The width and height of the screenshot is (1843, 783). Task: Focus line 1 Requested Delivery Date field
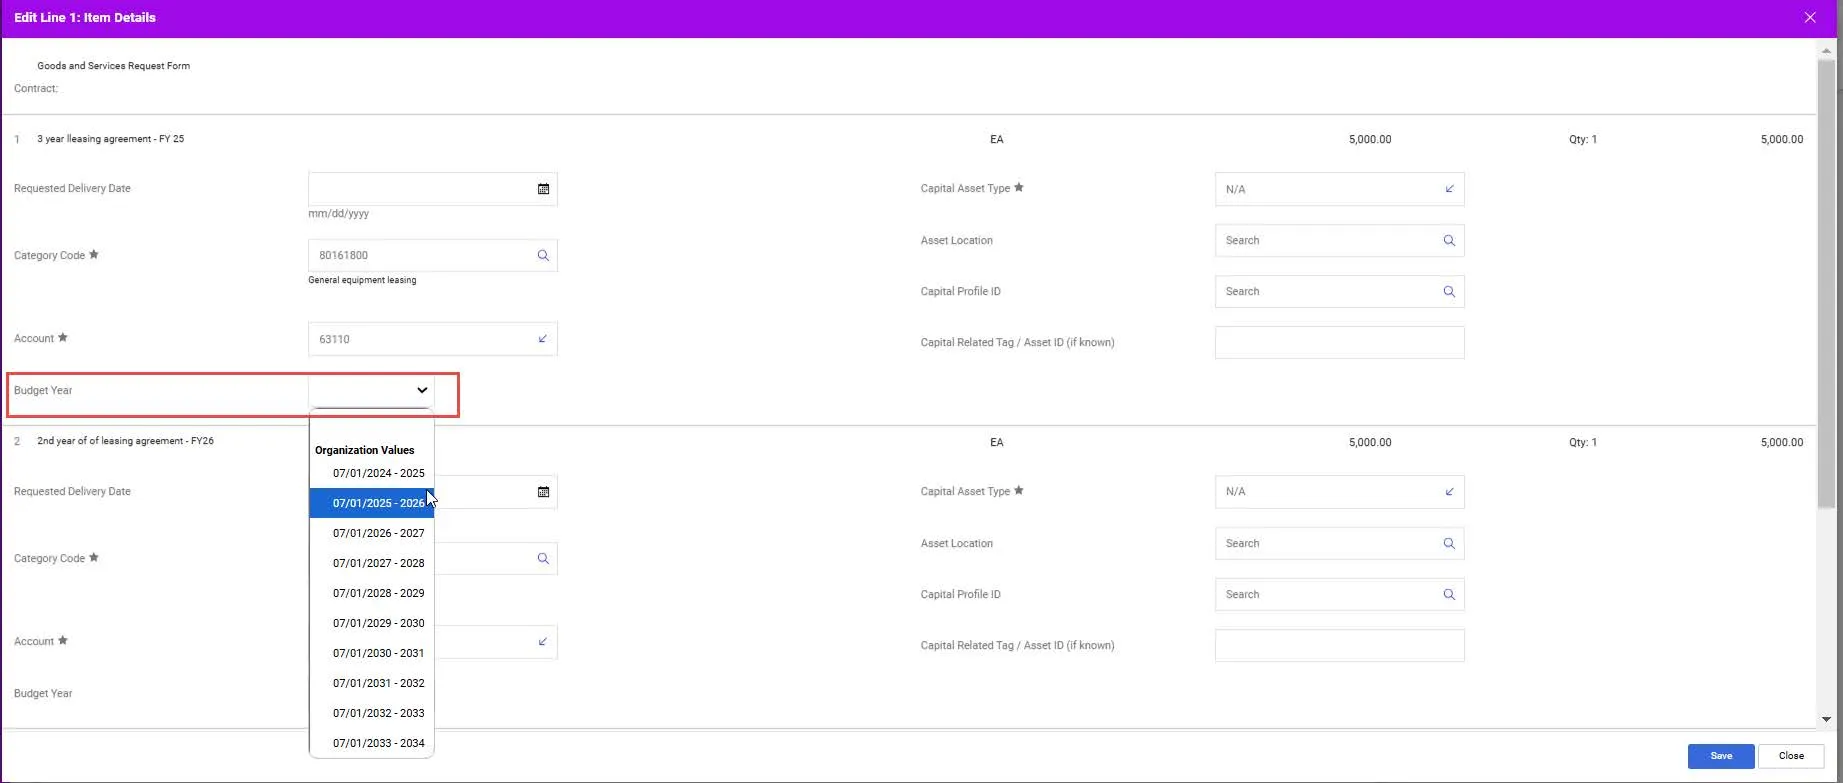pos(433,189)
